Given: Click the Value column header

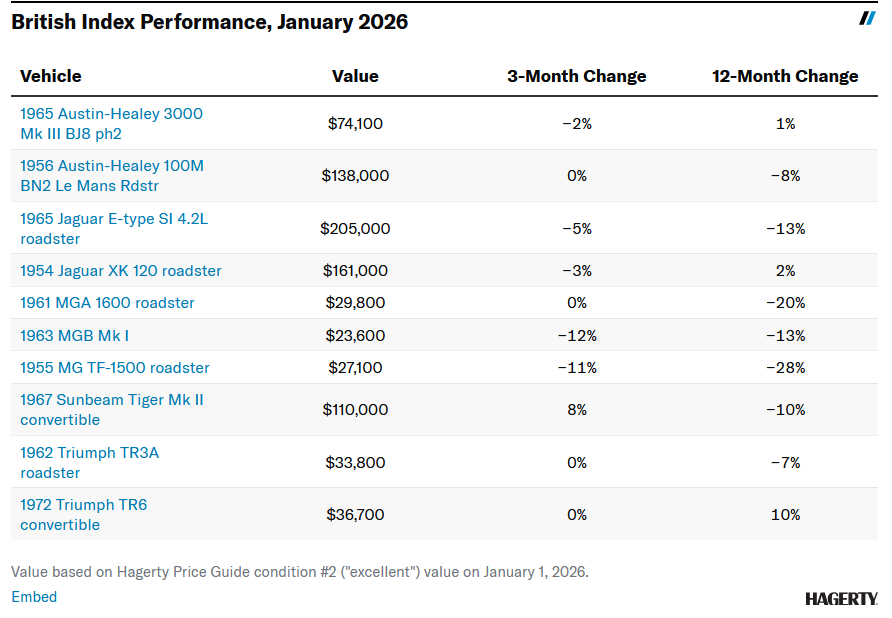Looking at the screenshot, I should click(355, 76).
